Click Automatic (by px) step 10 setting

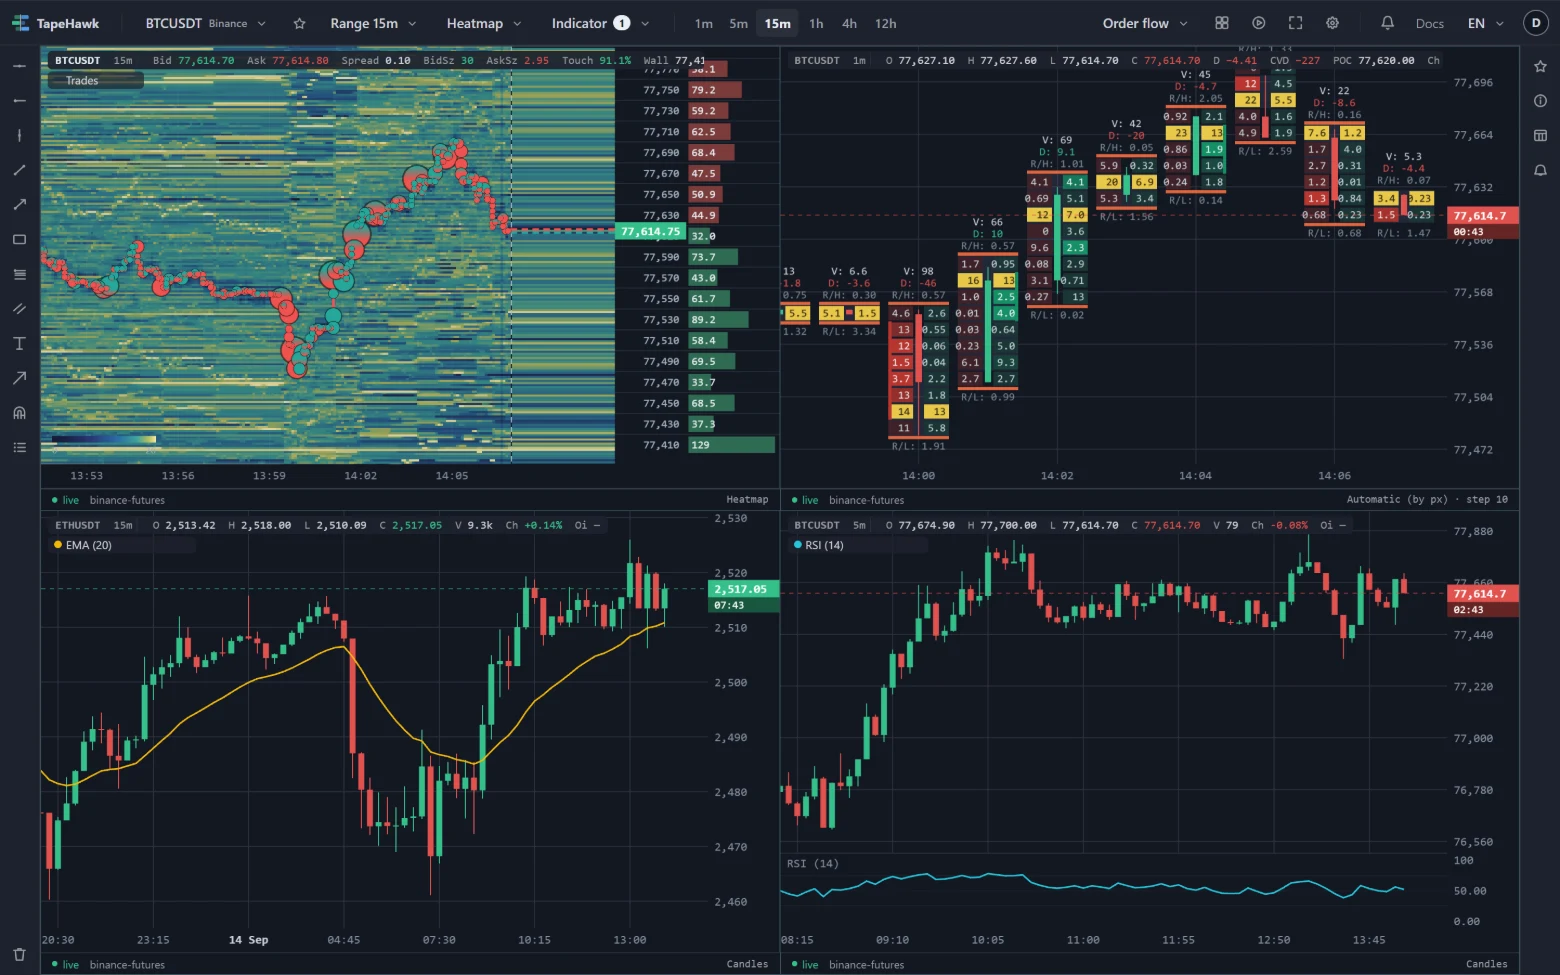pos(1427,499)
